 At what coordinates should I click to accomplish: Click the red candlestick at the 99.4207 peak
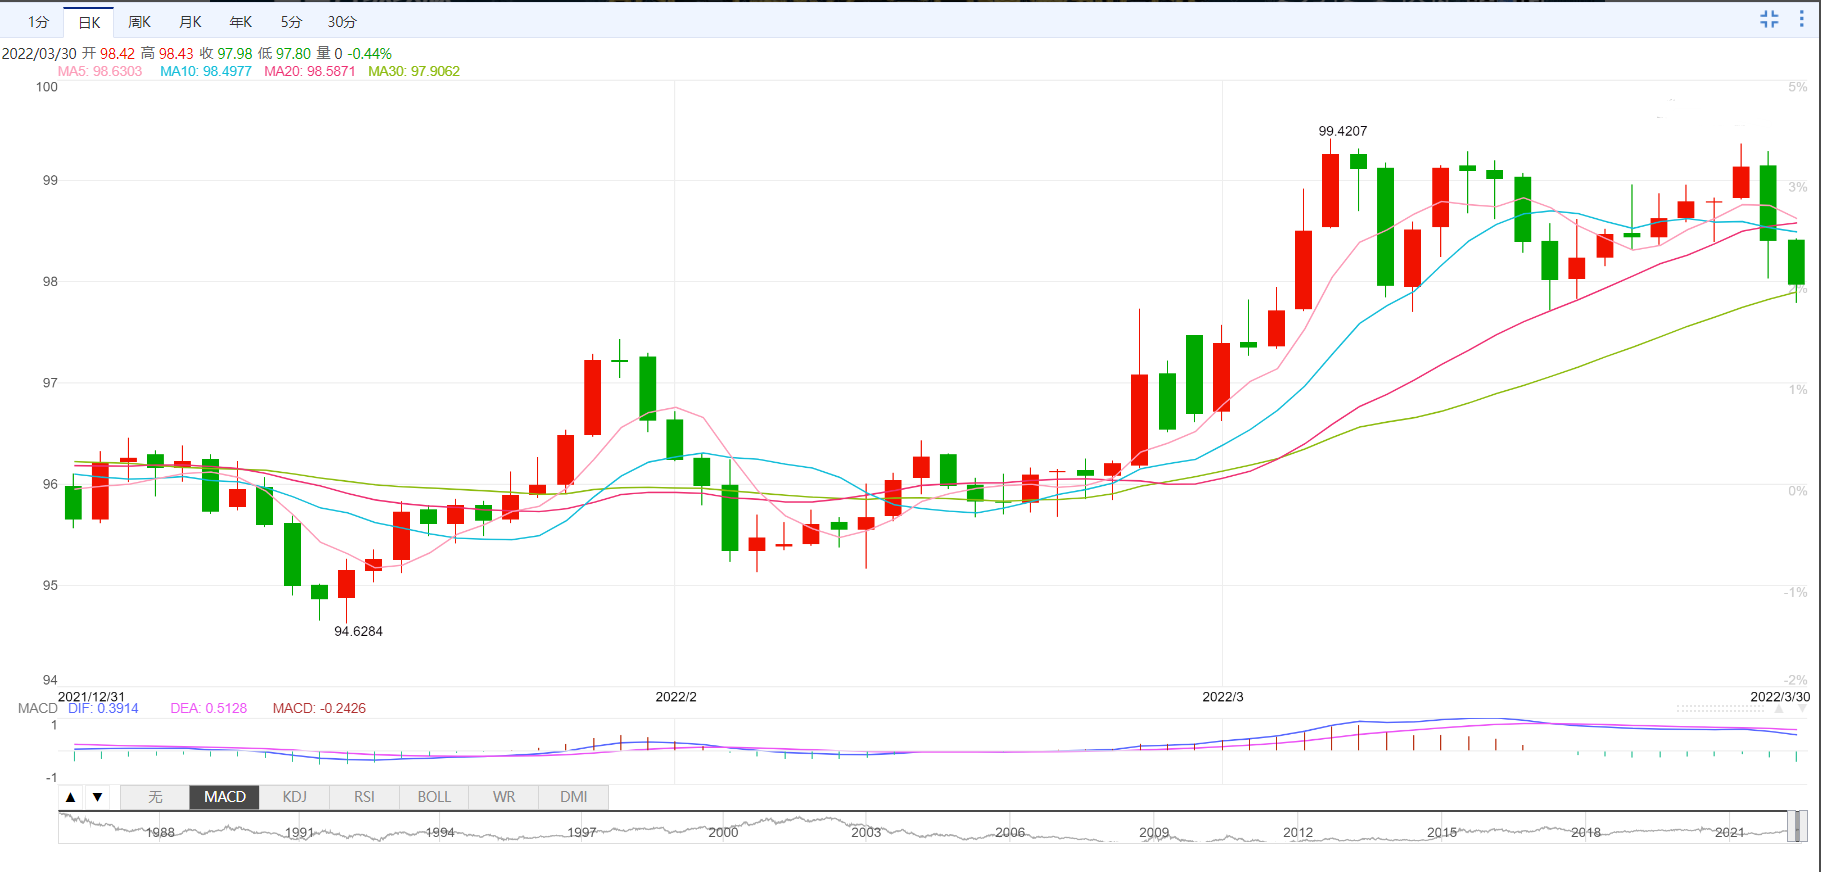(1330, 190)
